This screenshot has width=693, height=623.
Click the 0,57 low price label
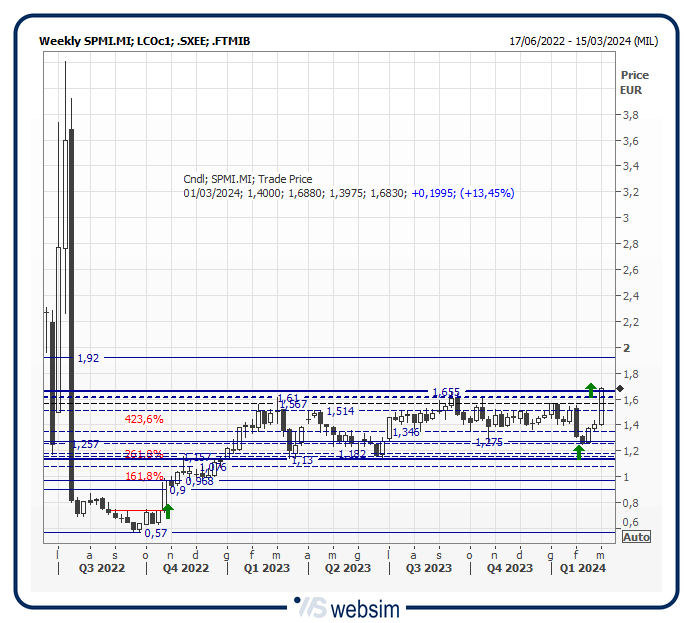coord(155,533)
